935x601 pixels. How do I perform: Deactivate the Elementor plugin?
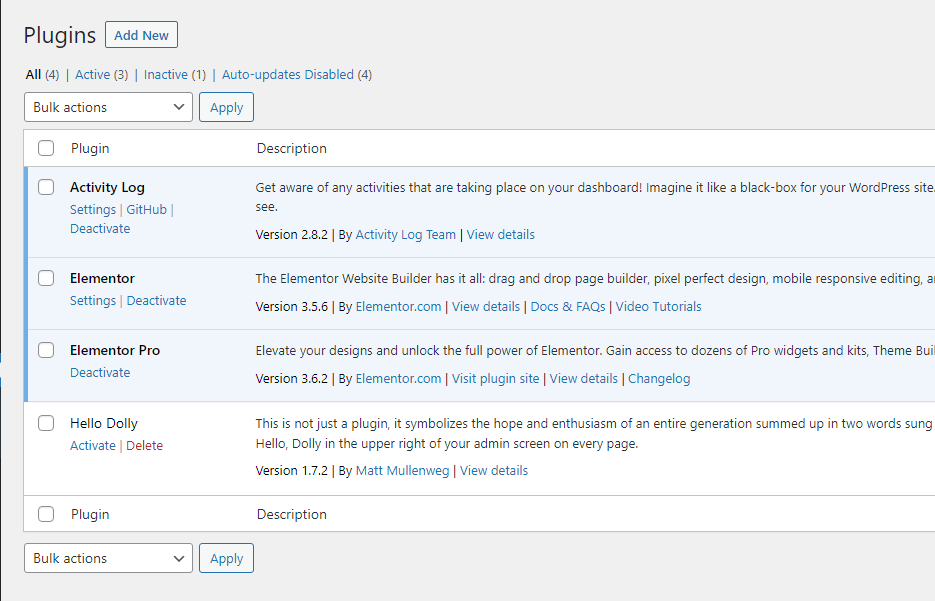click(156, 301)
